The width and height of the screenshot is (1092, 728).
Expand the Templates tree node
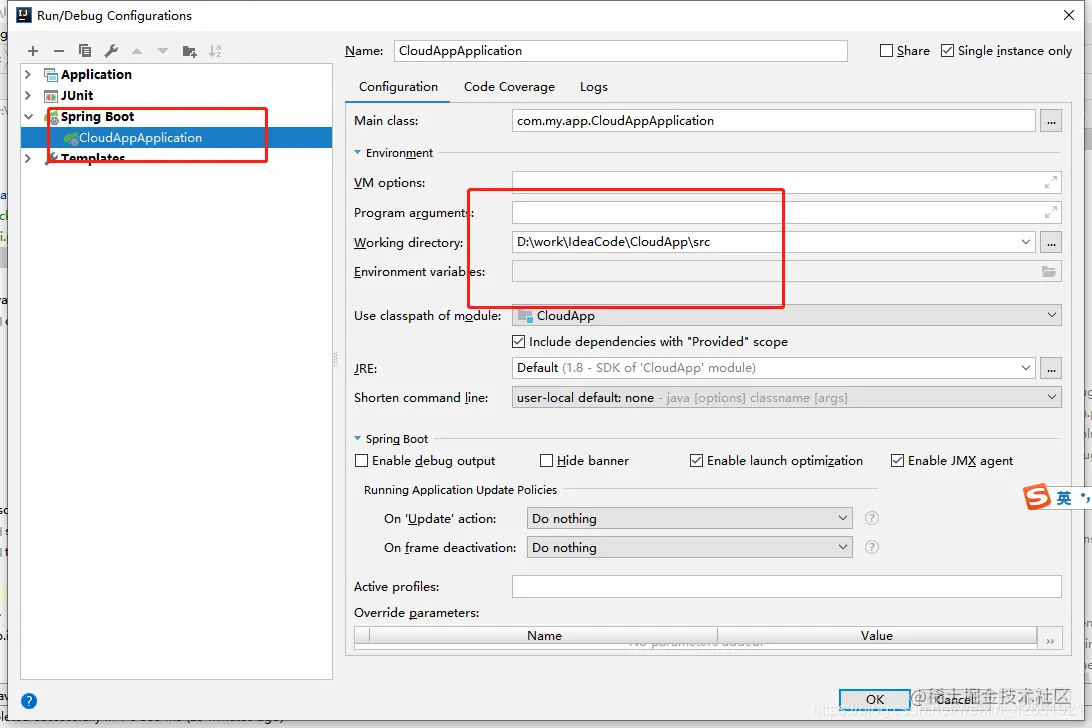click(28, 158)
